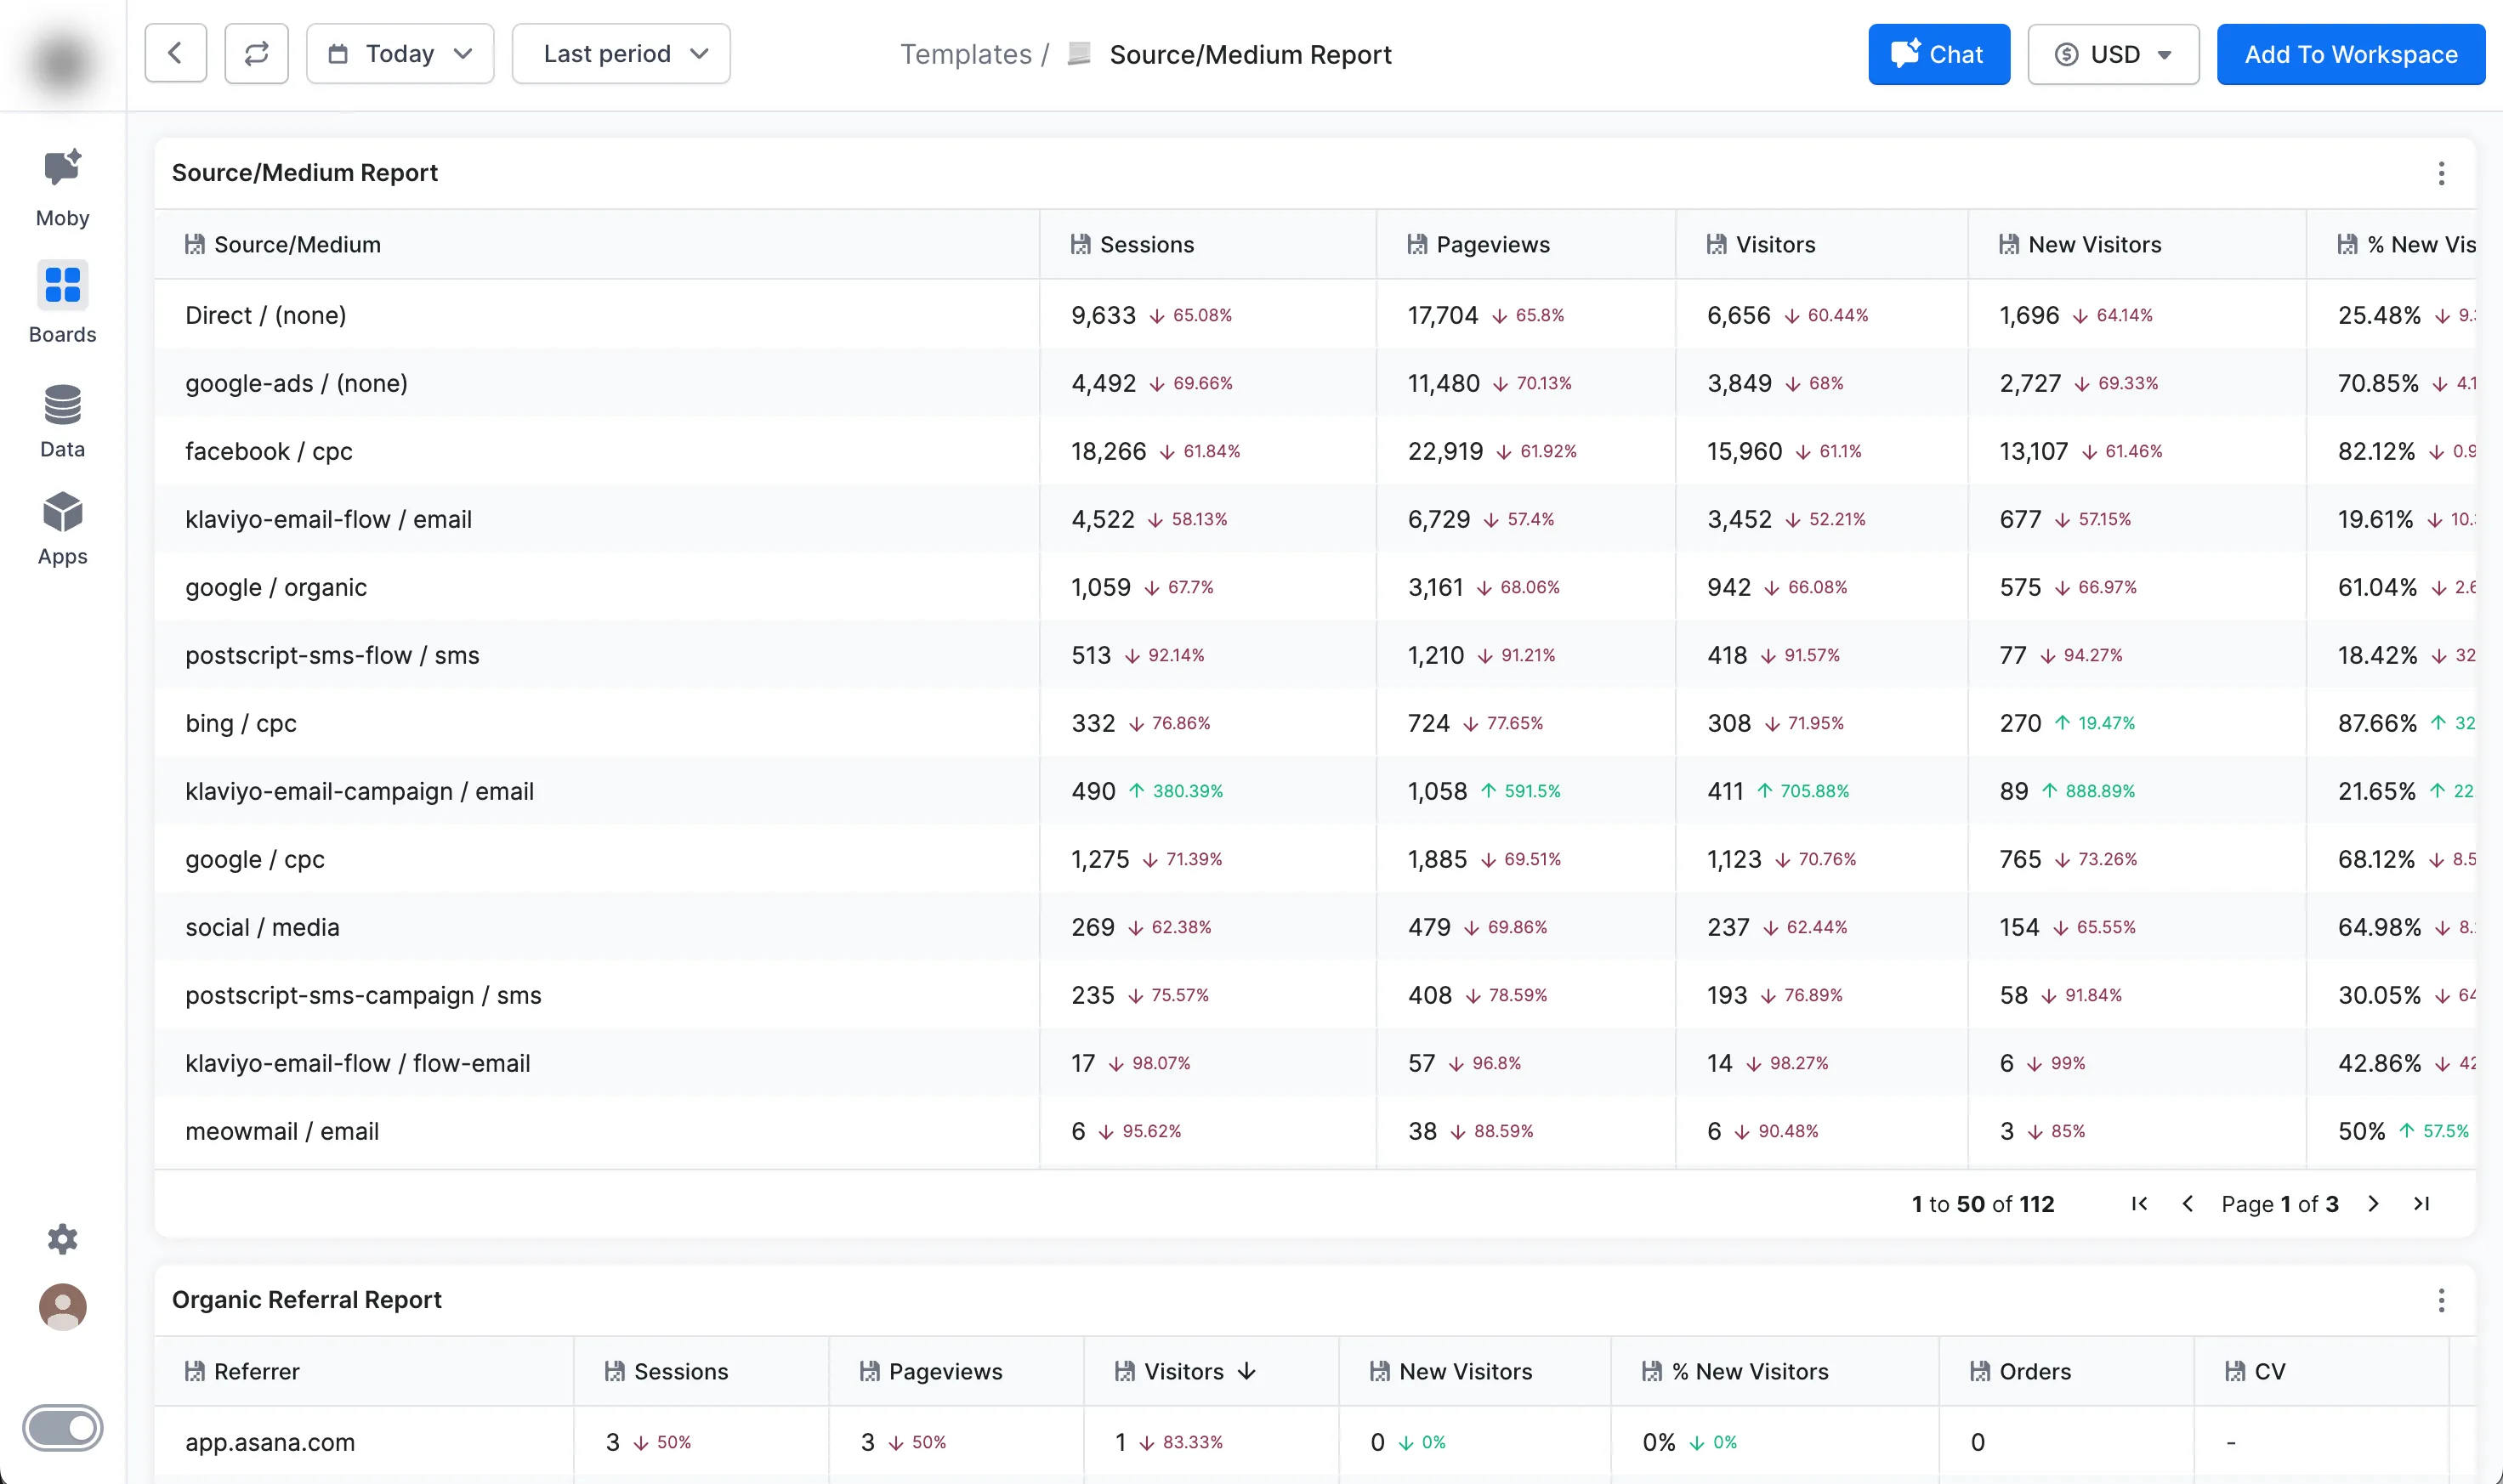
Task: Open Moby chat in sidebar
Action: (62, 187)
